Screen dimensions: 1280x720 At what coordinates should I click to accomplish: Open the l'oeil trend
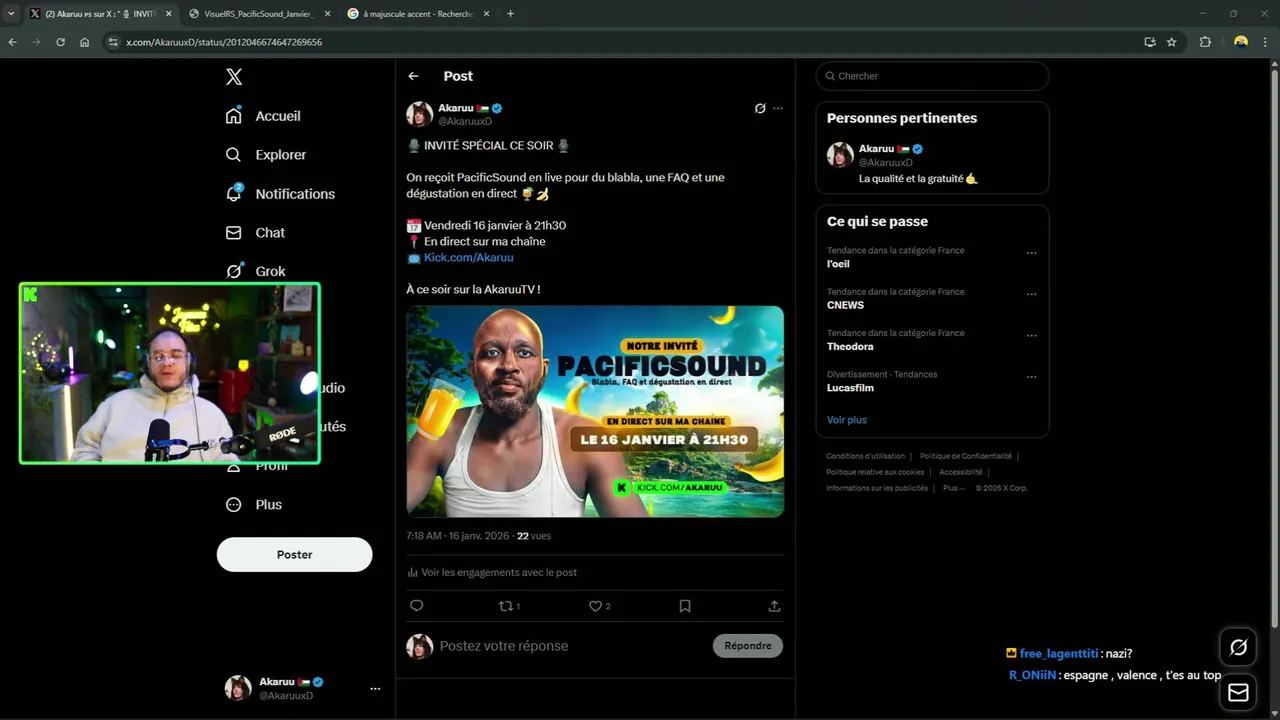[838, 264]
